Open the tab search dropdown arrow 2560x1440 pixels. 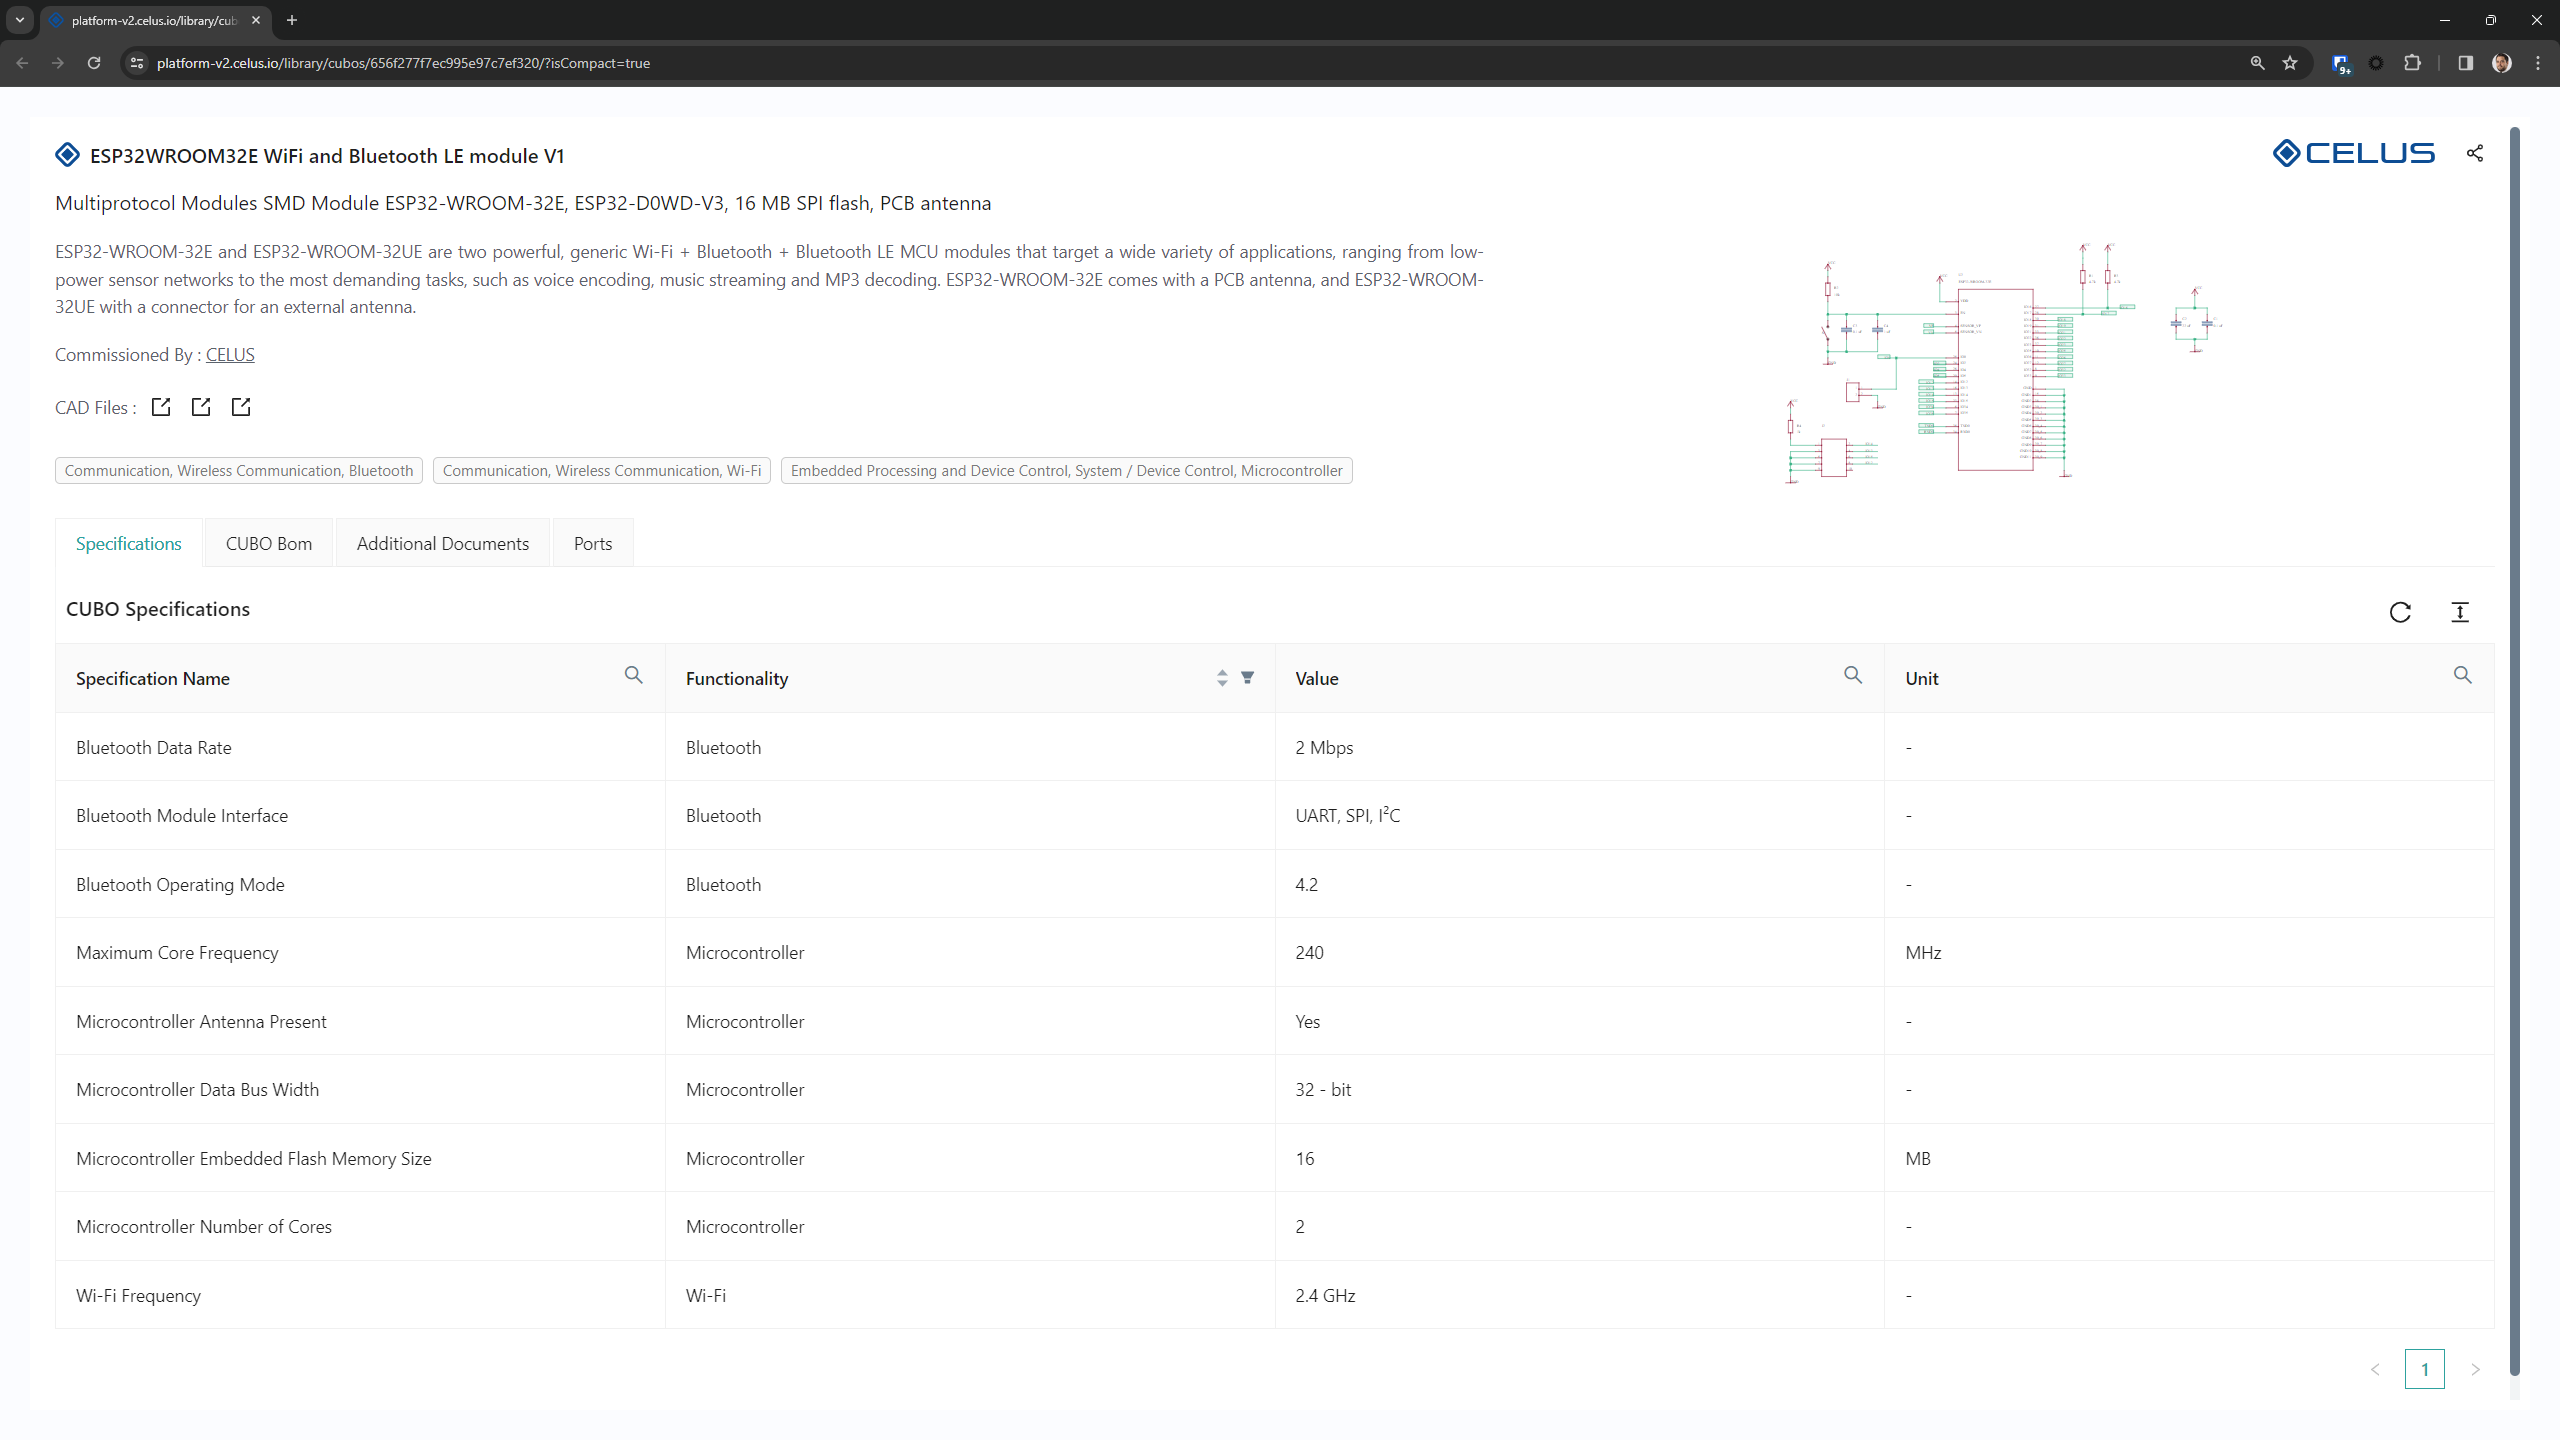click(x=20, y=20)
